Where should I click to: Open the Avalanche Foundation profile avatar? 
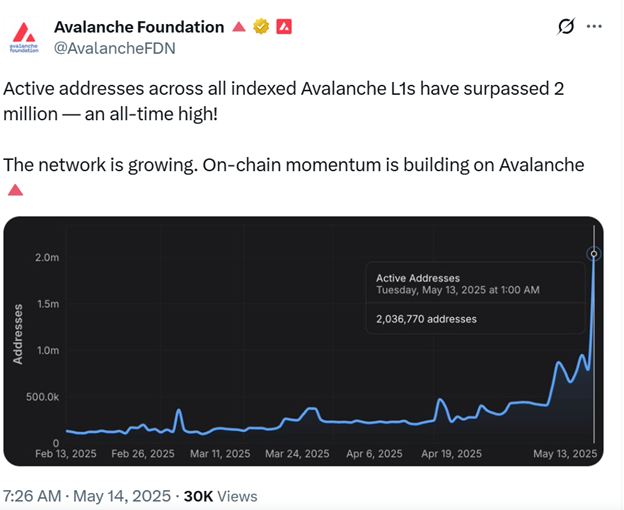tap(24, 38)
